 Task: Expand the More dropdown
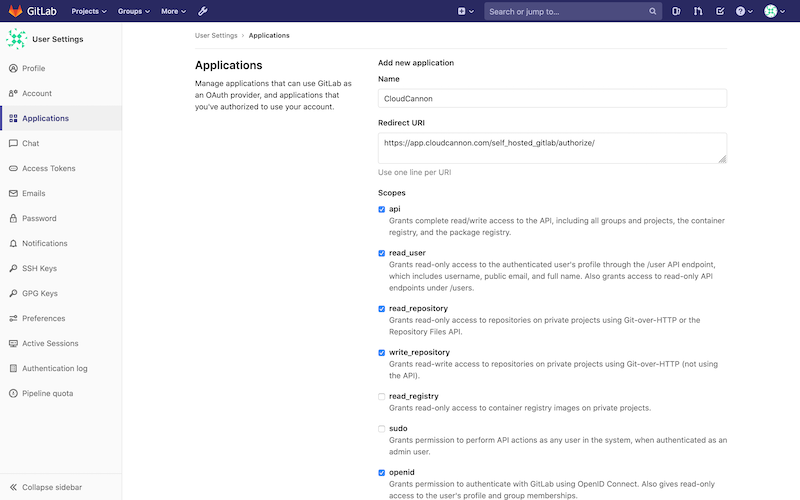coord(173,11)
